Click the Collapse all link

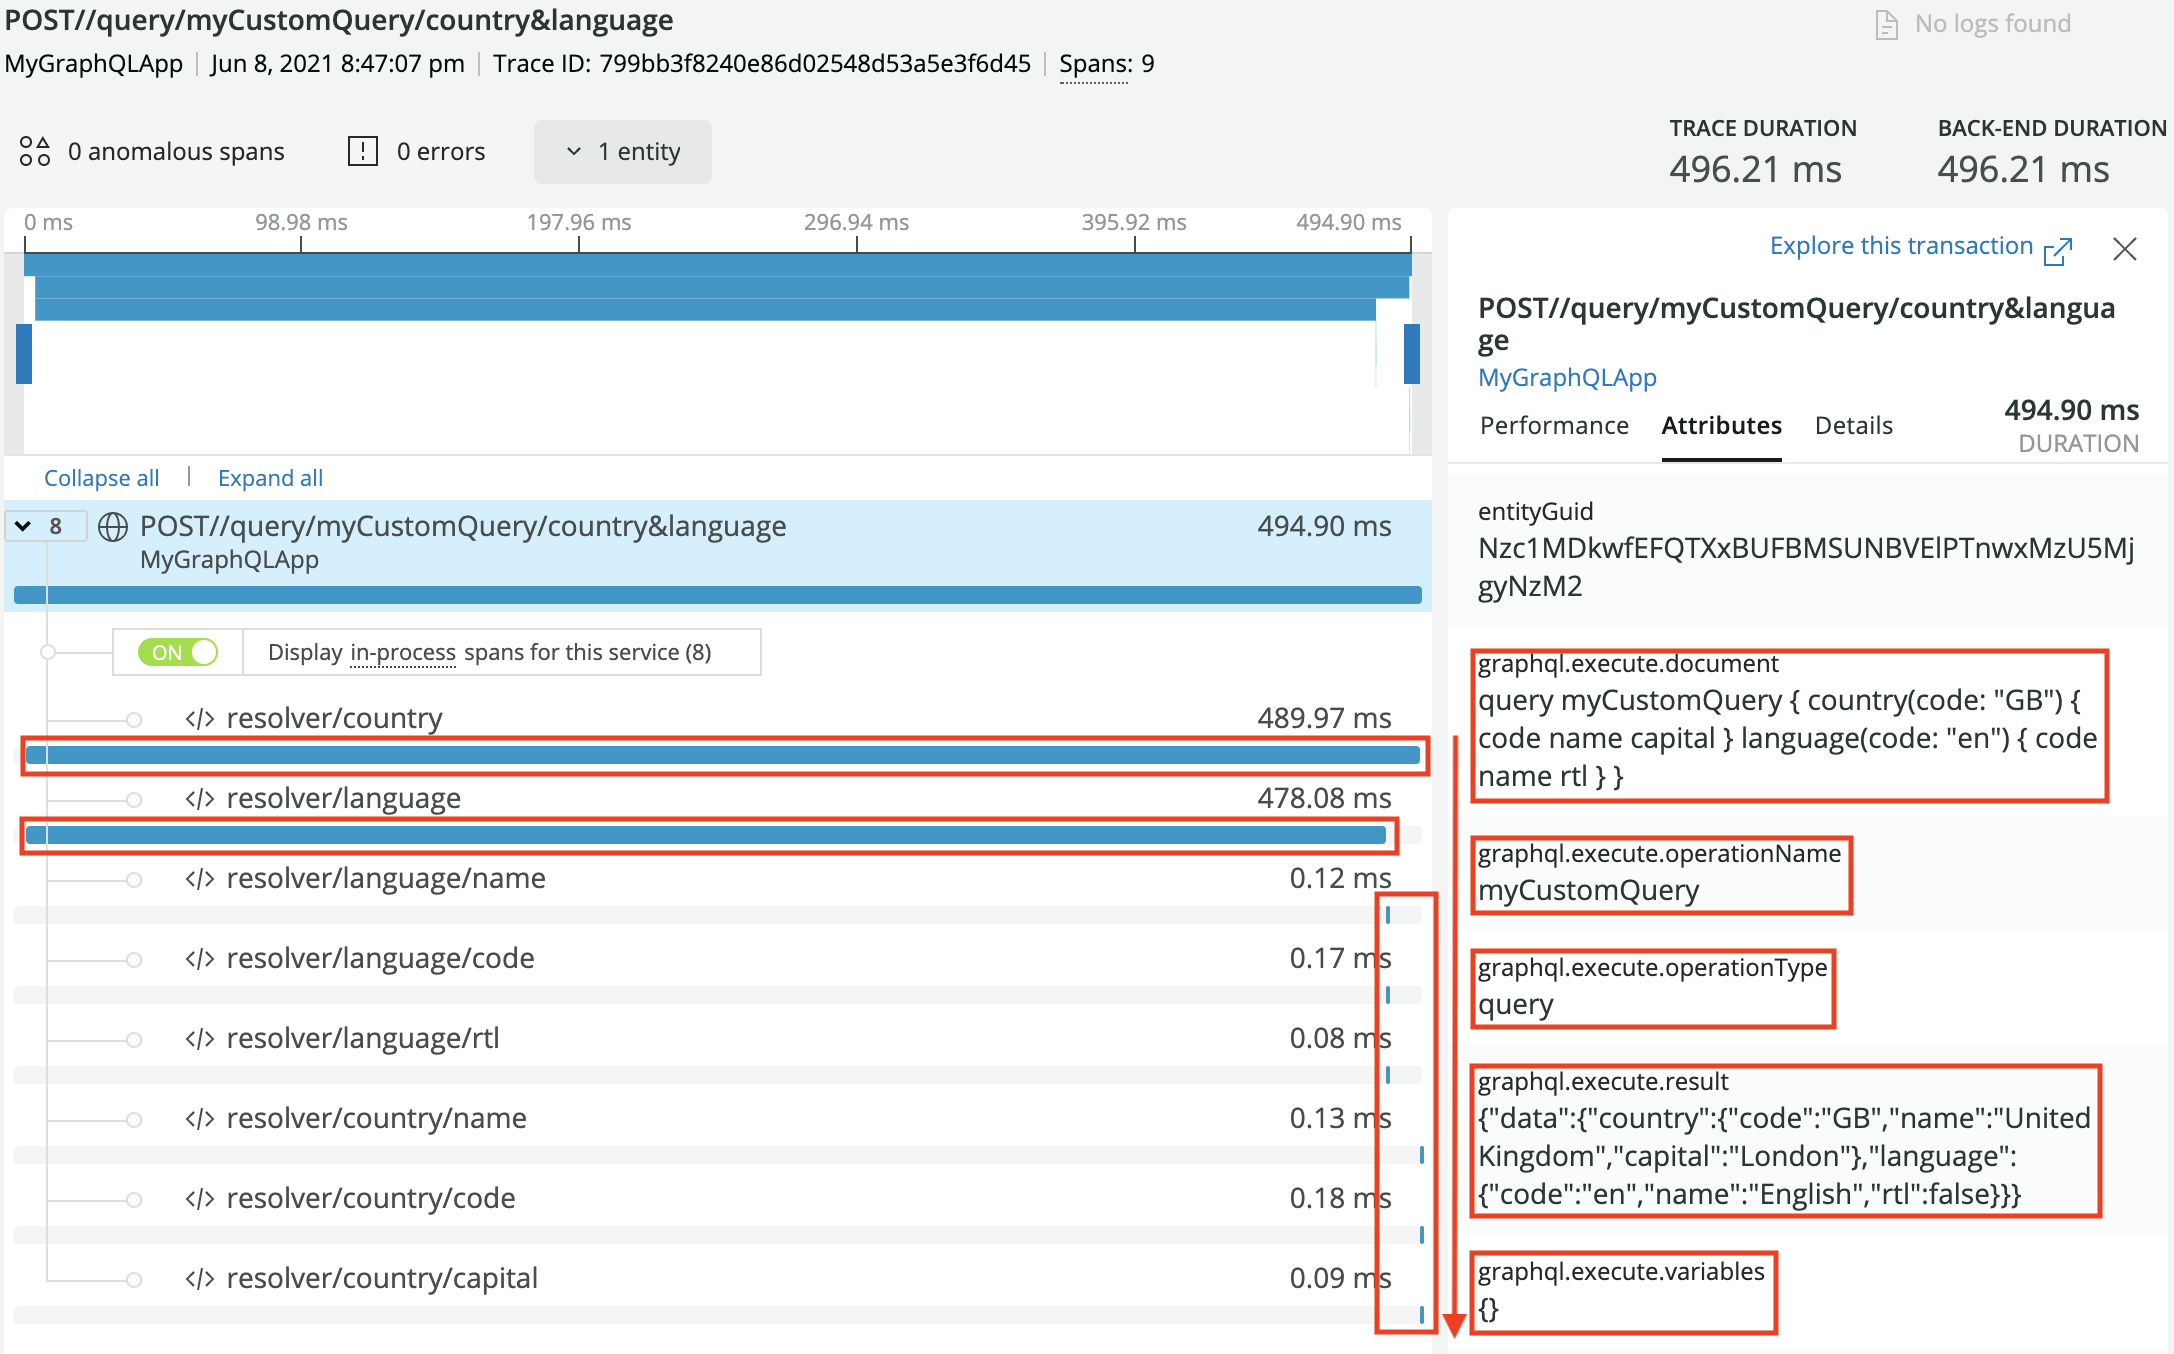click(101, 478)
